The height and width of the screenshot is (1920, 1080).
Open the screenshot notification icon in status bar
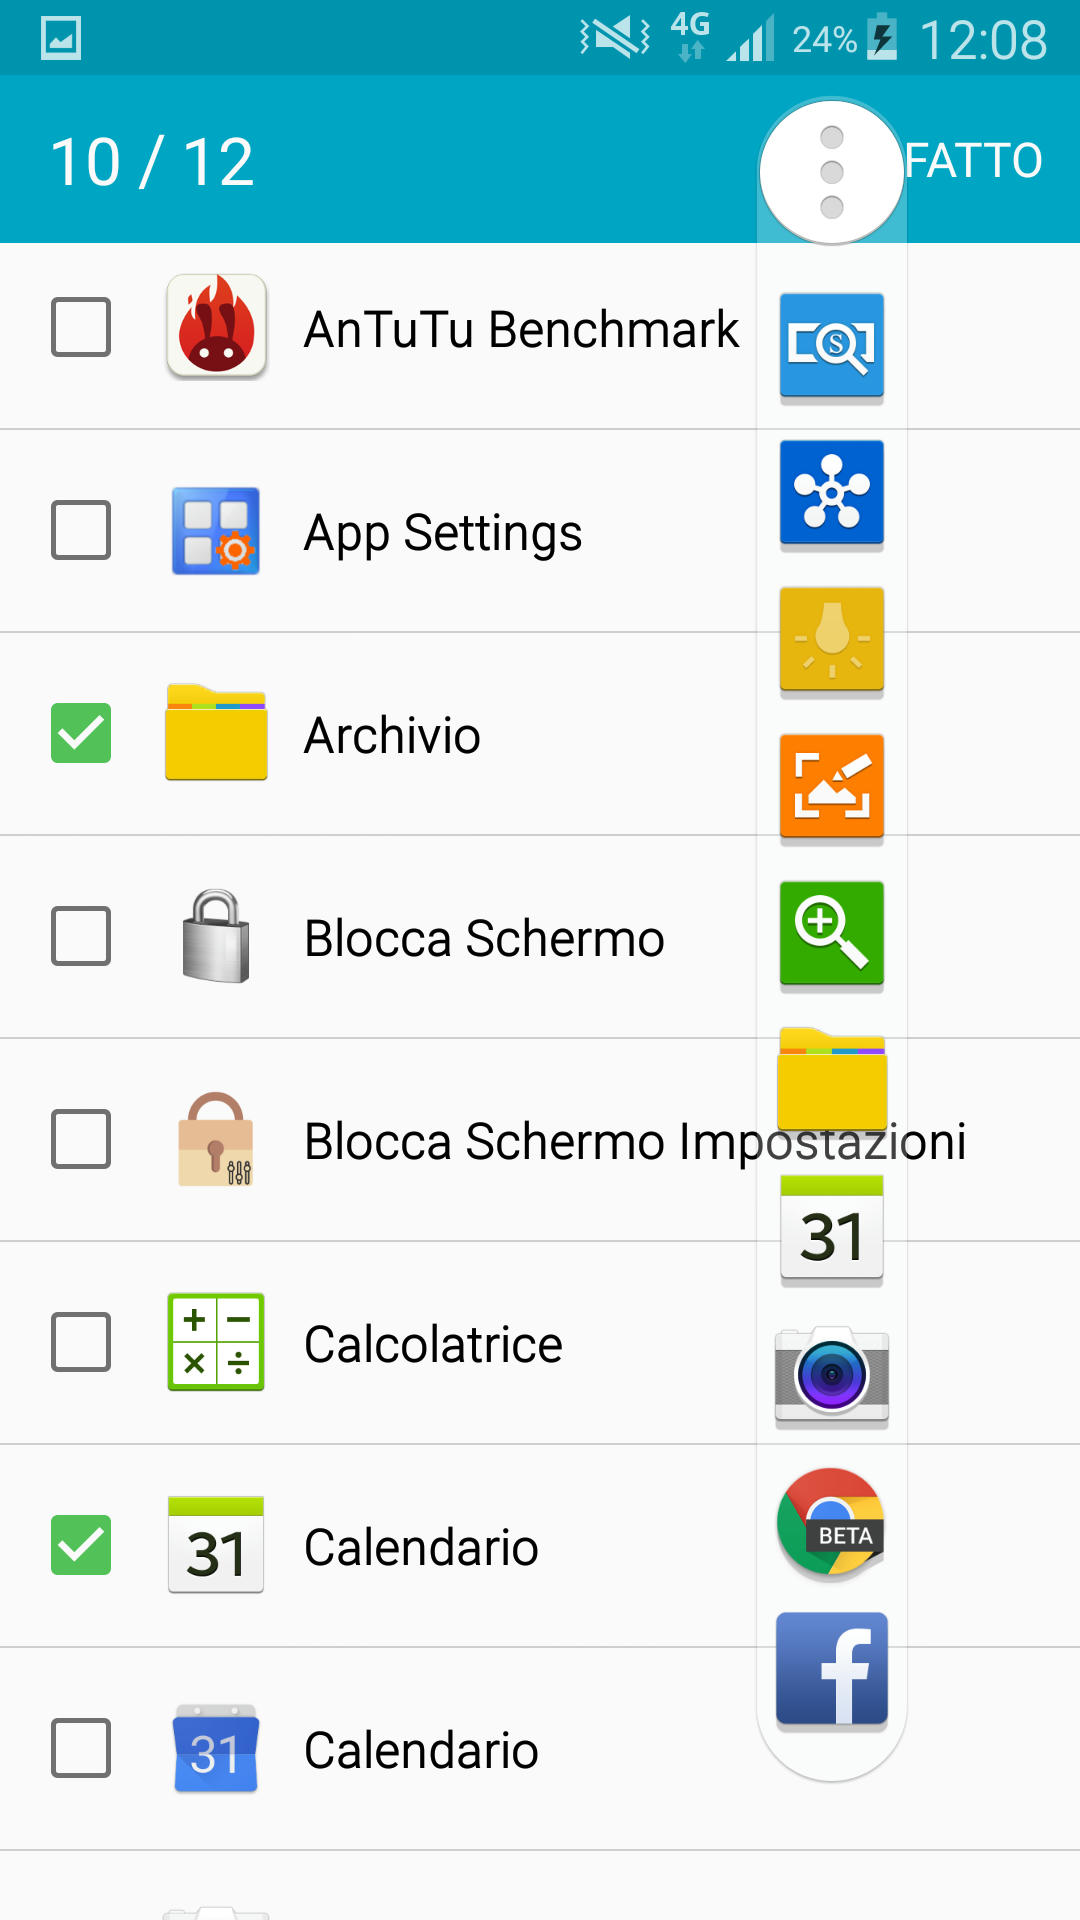click(61, 39)
